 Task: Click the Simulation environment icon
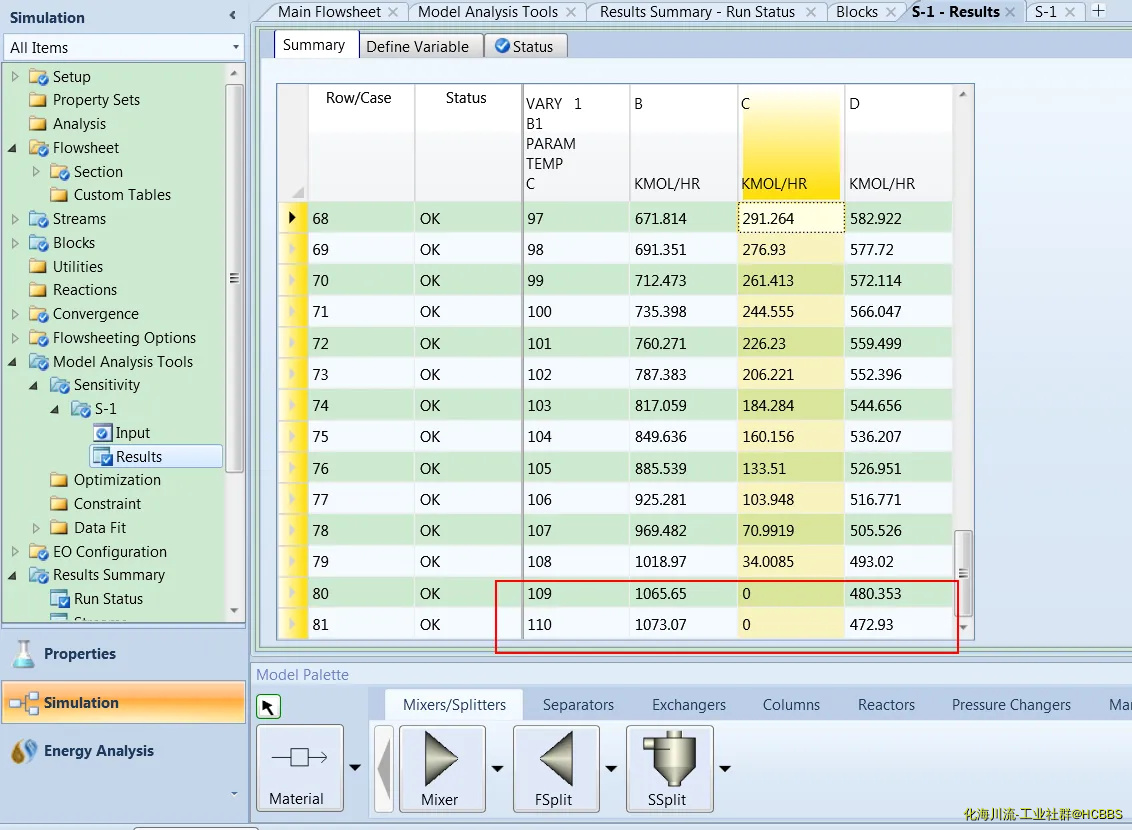[24, 703]
